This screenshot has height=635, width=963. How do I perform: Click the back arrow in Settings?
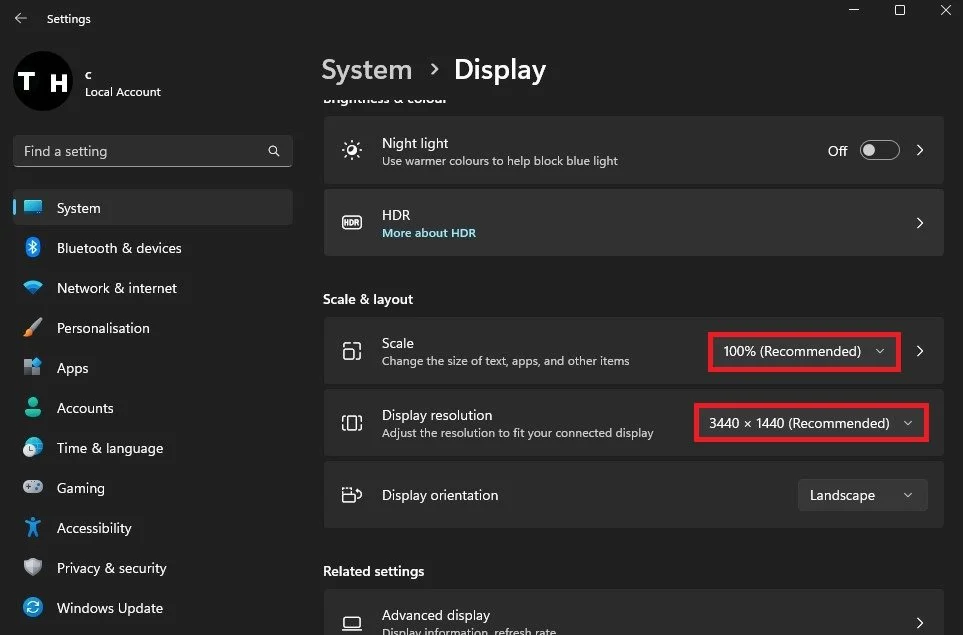pyautogui.click(x=20, y=18)
